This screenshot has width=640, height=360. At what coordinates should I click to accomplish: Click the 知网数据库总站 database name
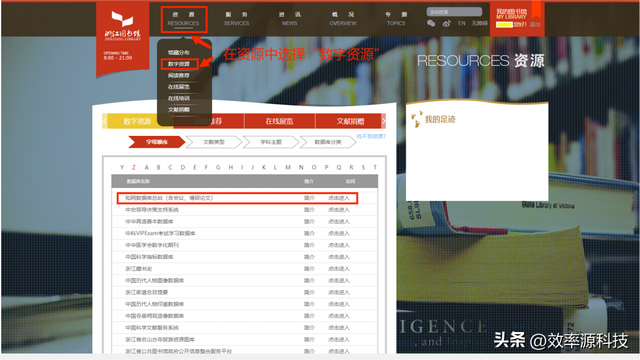click(169, 198)
